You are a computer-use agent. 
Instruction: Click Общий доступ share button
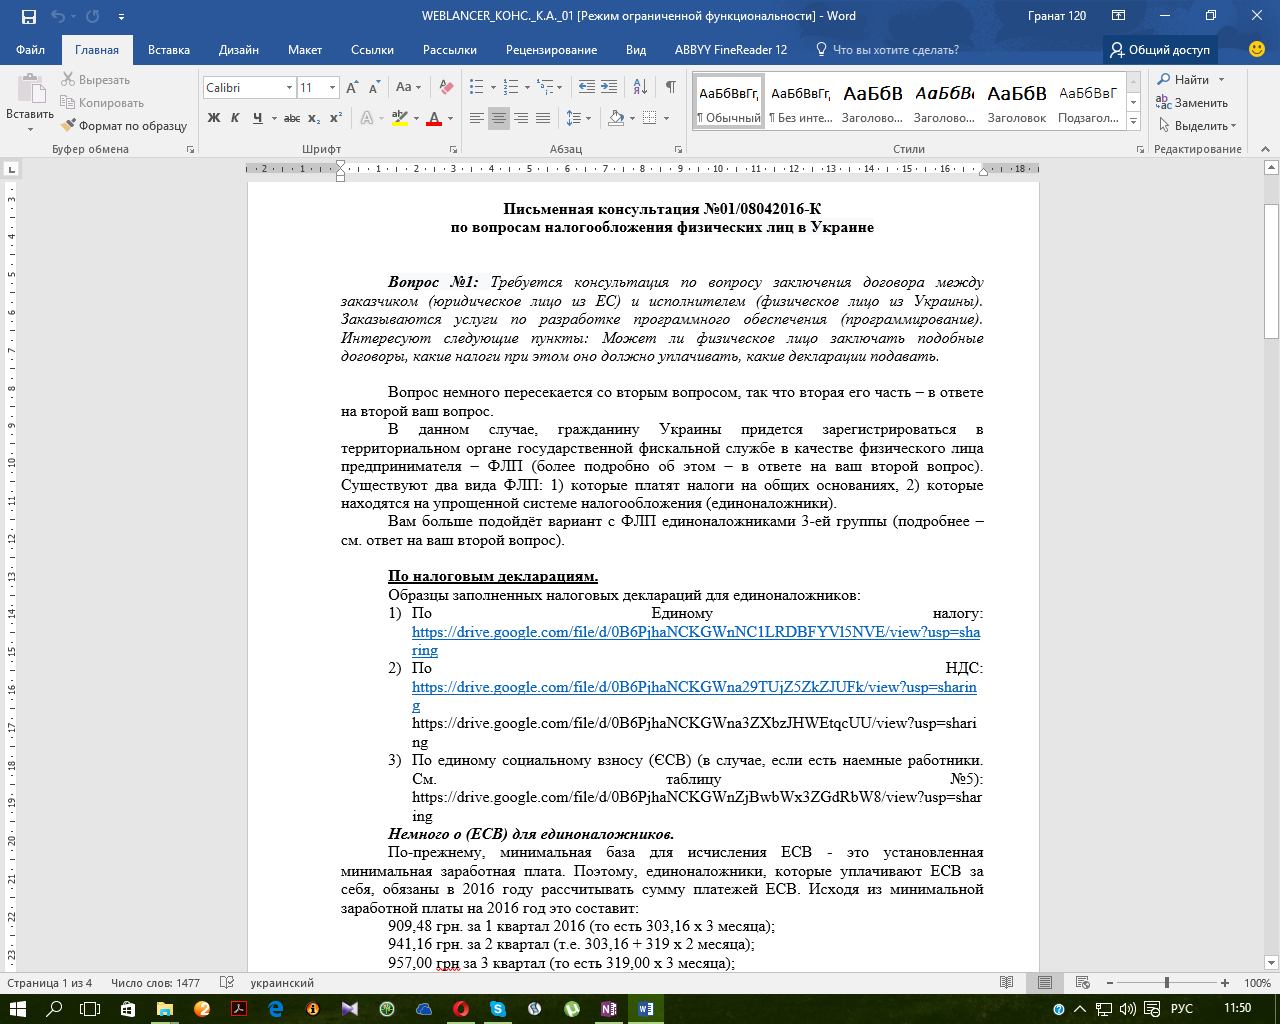click(x=1159, y=50)
